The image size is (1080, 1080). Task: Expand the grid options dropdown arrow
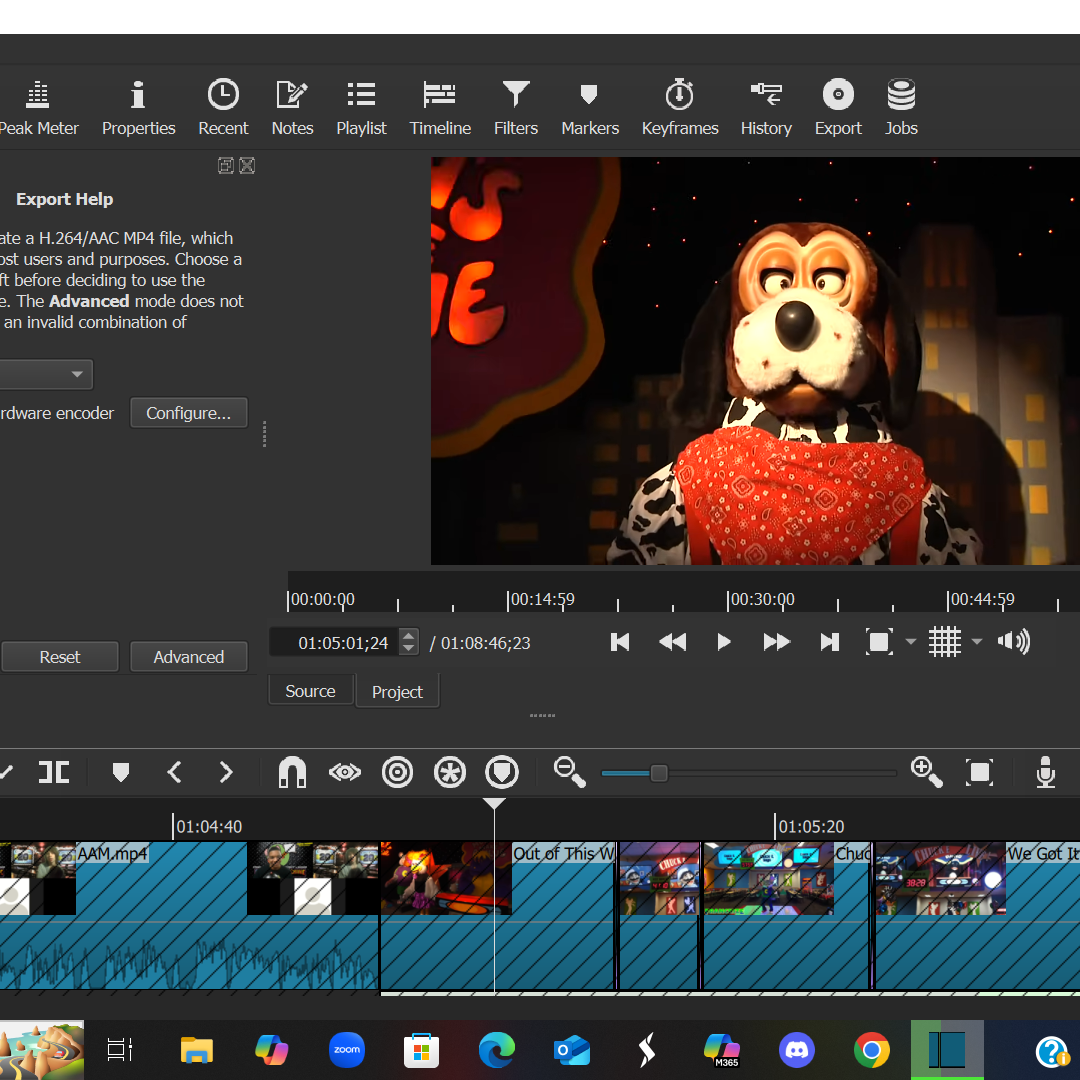coord(977,642)
